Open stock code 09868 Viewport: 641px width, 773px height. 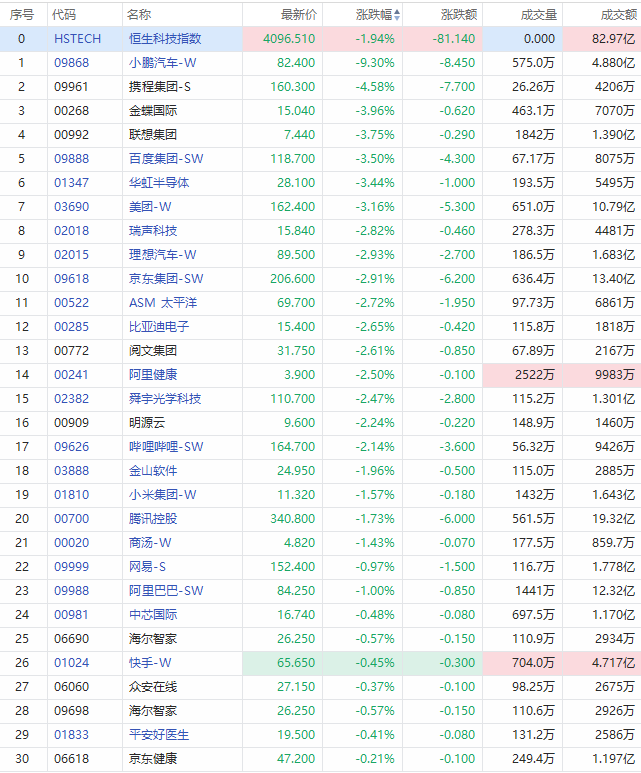(71, 63)
